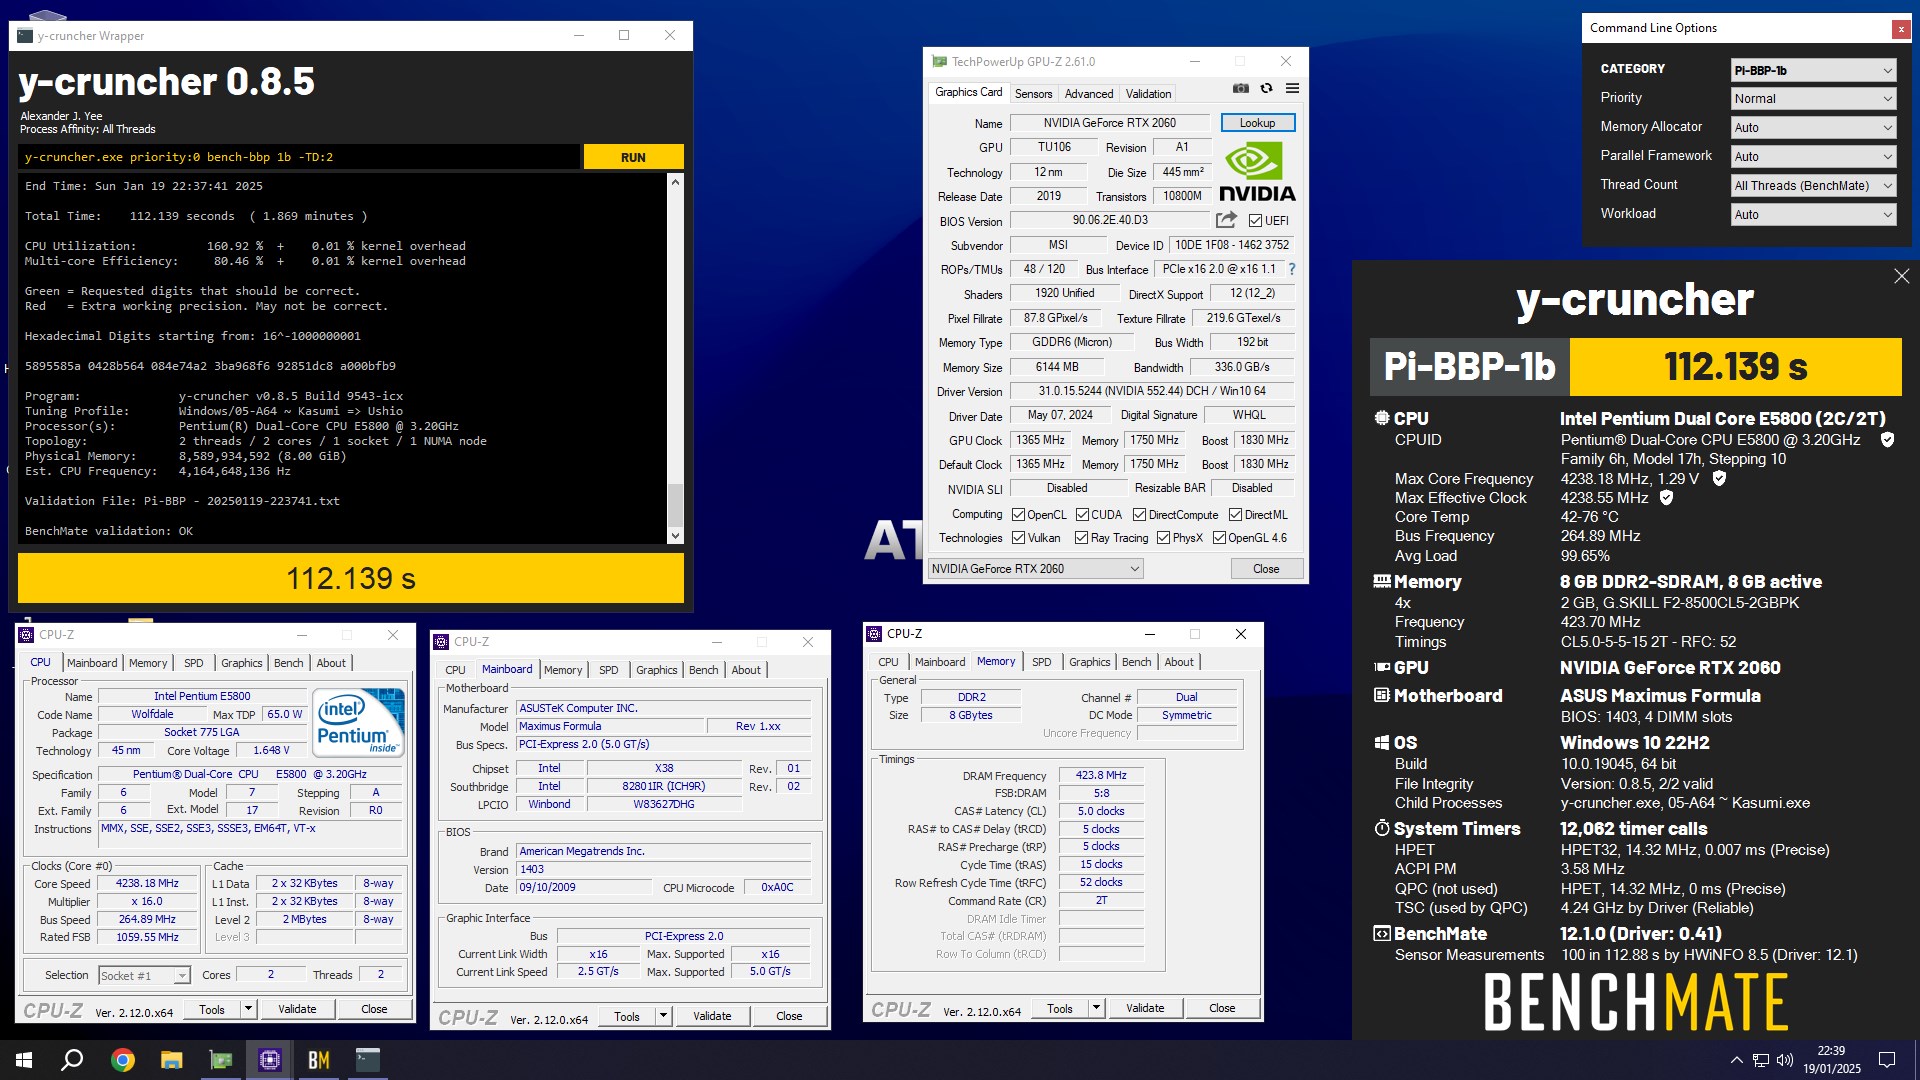1920x1080 pixels.
Task: Toggle the DirectML checkbox
Action: point(1235,515)
